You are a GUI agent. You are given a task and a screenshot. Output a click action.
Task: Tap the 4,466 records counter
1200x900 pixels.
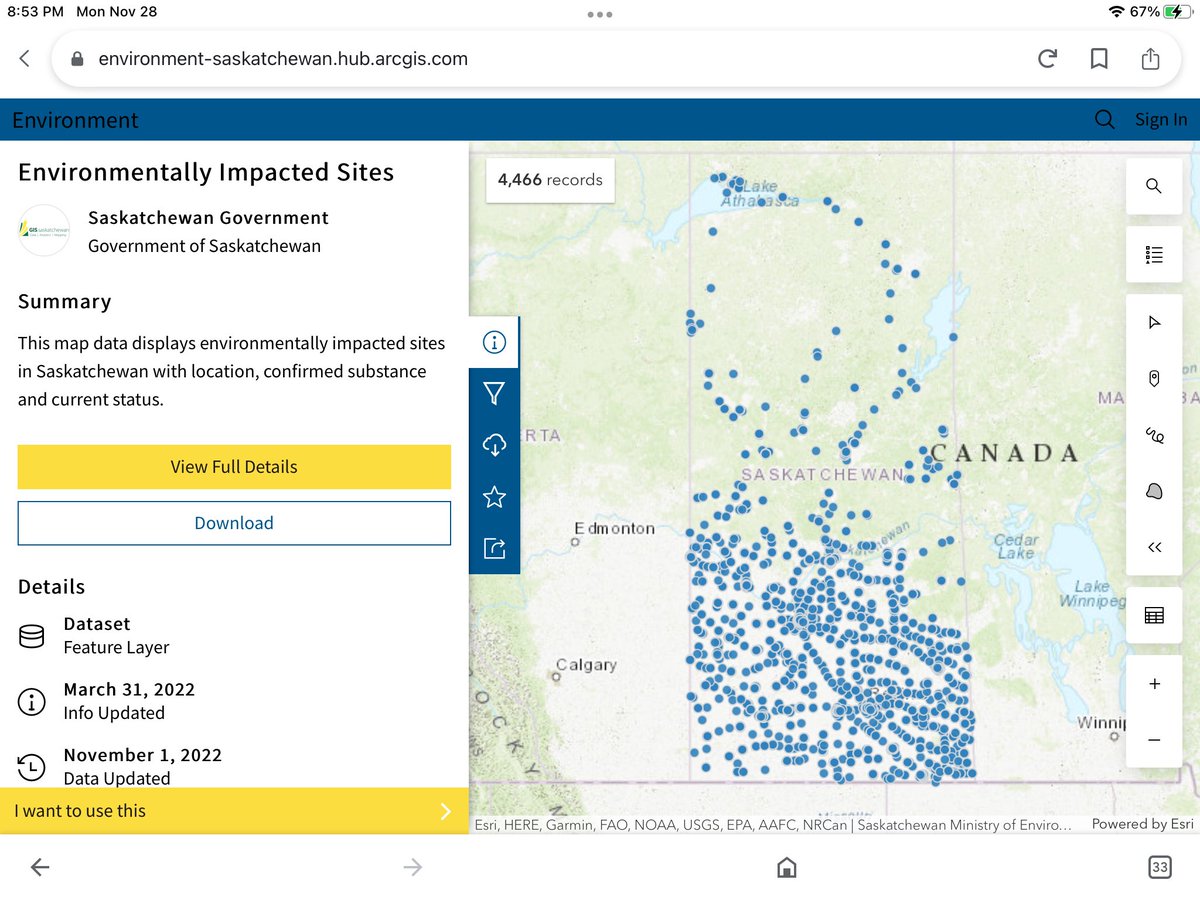(550, 180)
